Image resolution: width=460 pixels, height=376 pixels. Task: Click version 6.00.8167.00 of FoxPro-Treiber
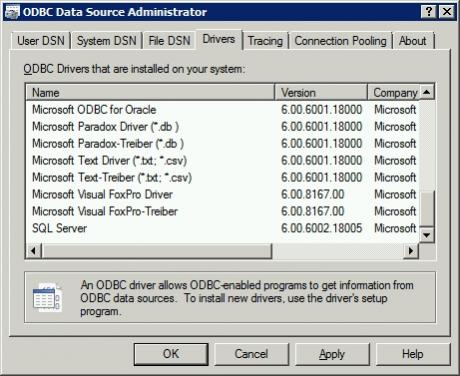312,212
